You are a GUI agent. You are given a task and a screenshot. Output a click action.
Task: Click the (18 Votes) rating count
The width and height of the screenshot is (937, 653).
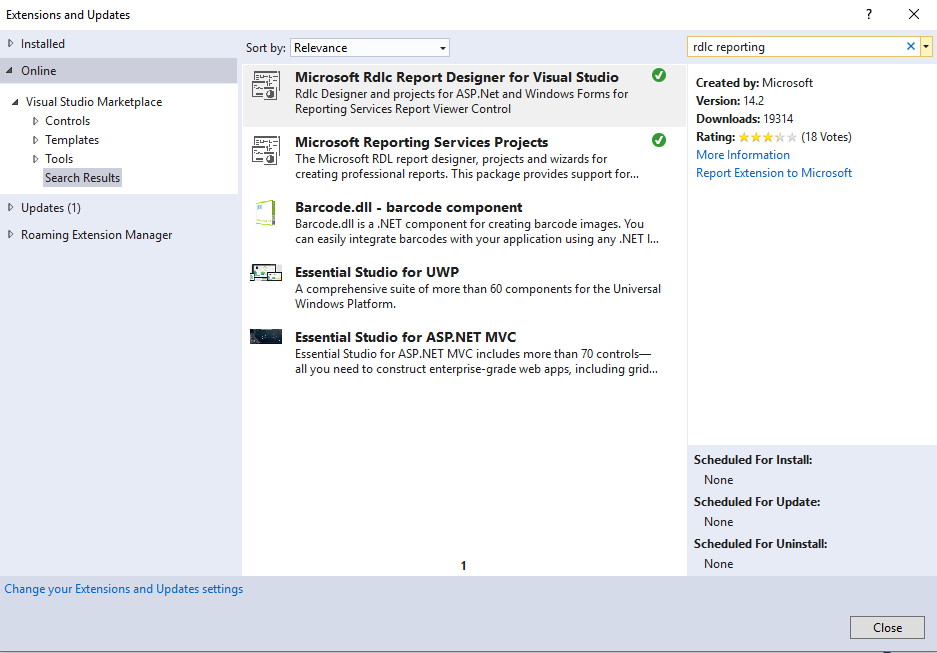tap(826, 137)
